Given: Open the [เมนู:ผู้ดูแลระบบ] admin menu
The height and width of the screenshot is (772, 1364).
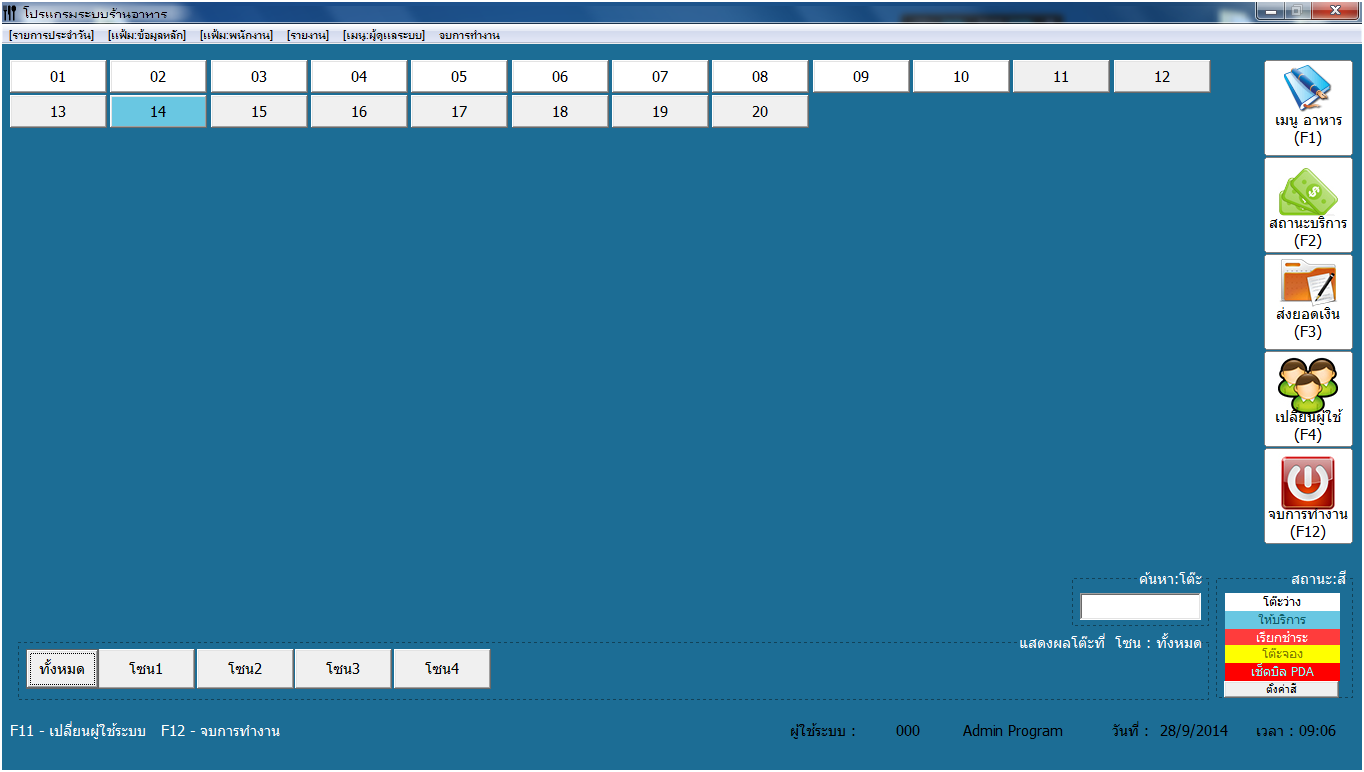Looking at the screenshot, I should coord(384,35).
